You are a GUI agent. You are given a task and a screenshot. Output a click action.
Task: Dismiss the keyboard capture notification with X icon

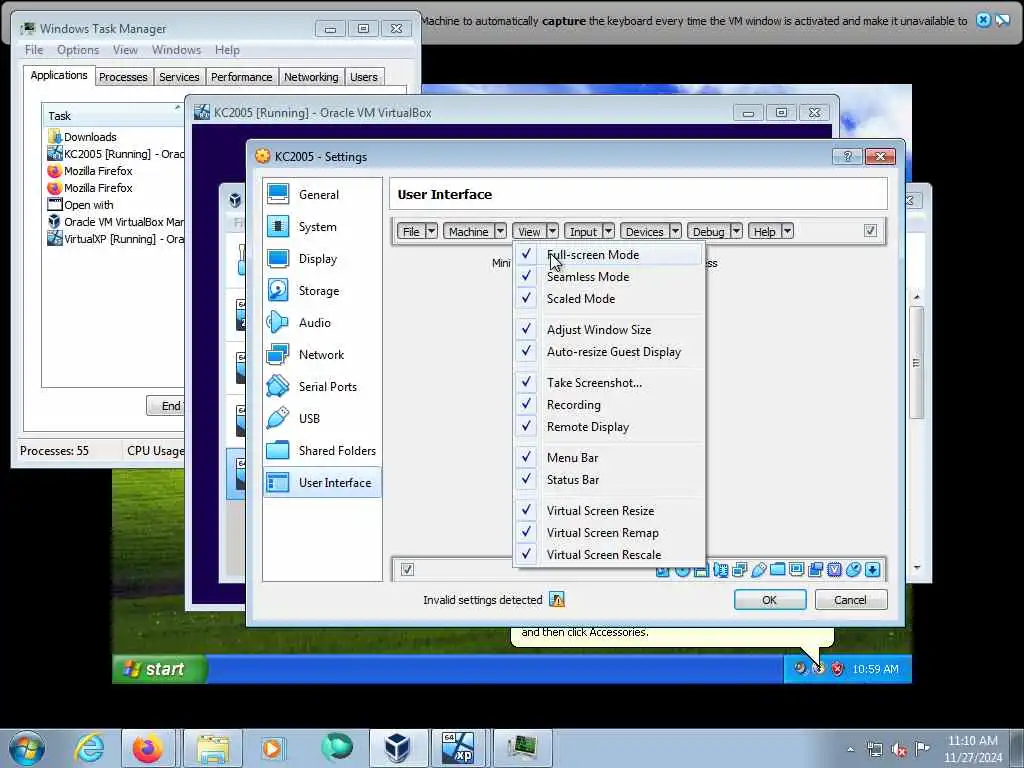[983, 20]
